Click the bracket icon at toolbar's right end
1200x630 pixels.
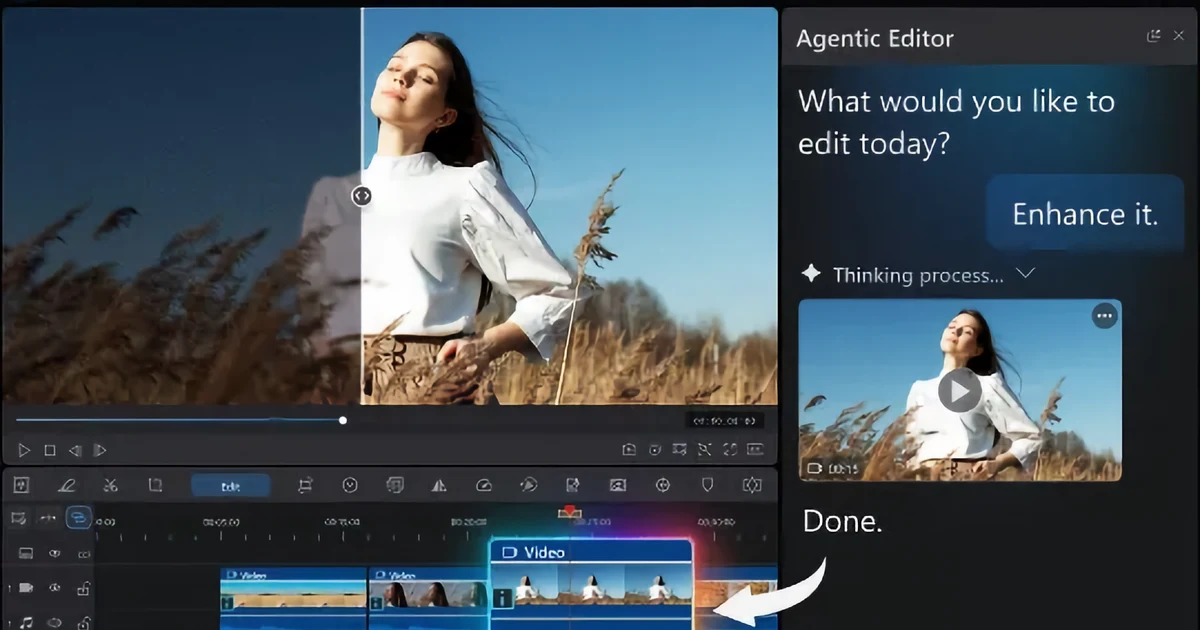pyautogui.click(x=752, y=486)
